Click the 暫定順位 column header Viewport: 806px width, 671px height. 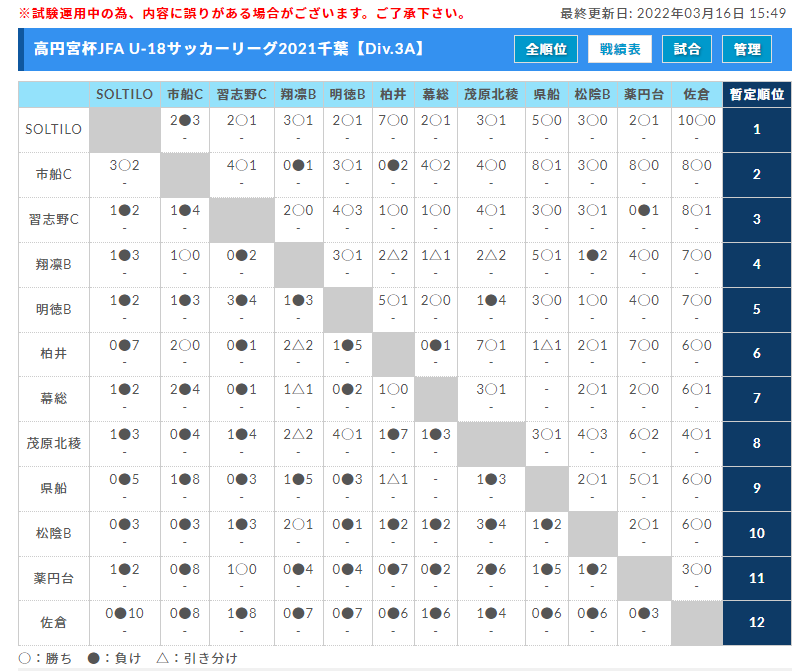click(x=757, y=95)
